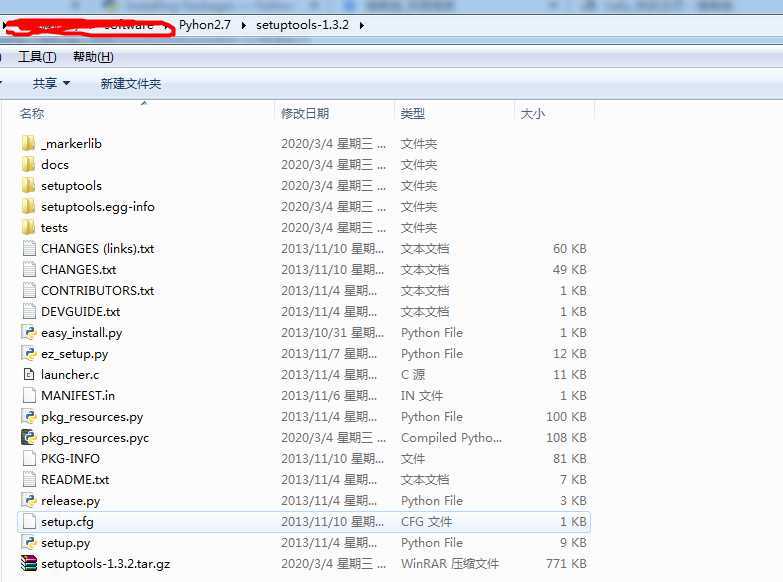Open the _markerlib folder icon
Image resolution: width=783 pixels, height=582 pixels.
point(28,144)
